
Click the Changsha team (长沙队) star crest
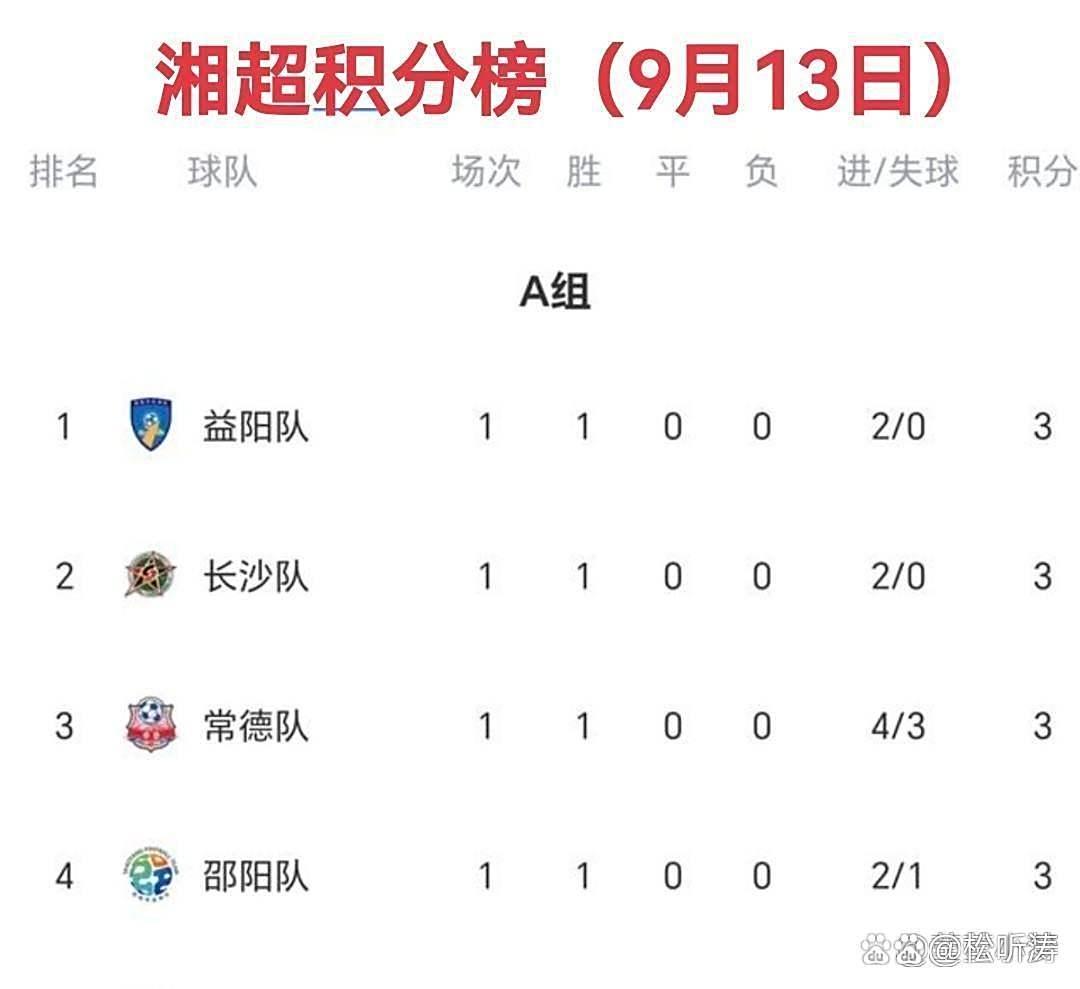(x=151, y=575)
